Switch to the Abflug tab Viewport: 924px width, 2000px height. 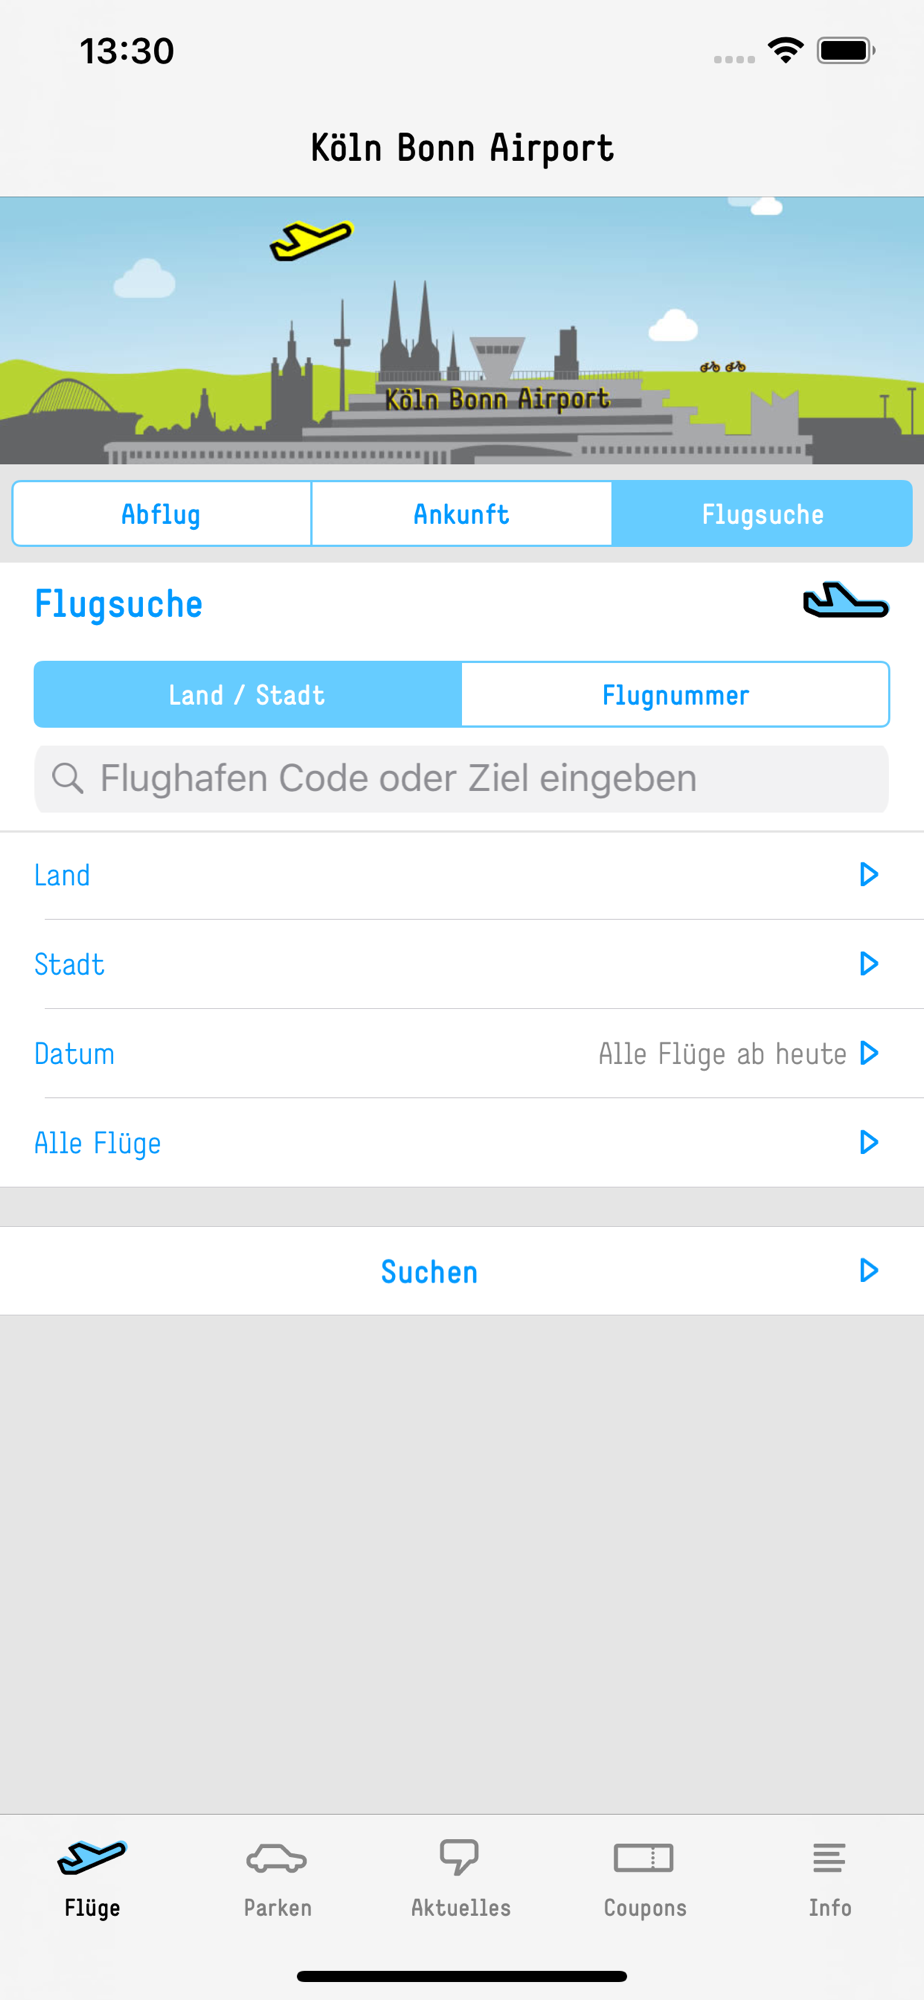161,514
